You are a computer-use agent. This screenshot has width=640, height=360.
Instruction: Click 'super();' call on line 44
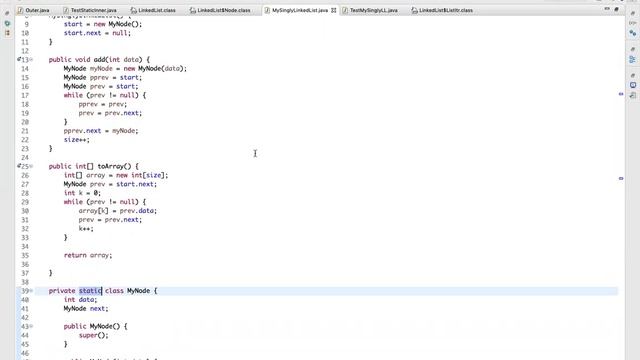coord(93,335)
